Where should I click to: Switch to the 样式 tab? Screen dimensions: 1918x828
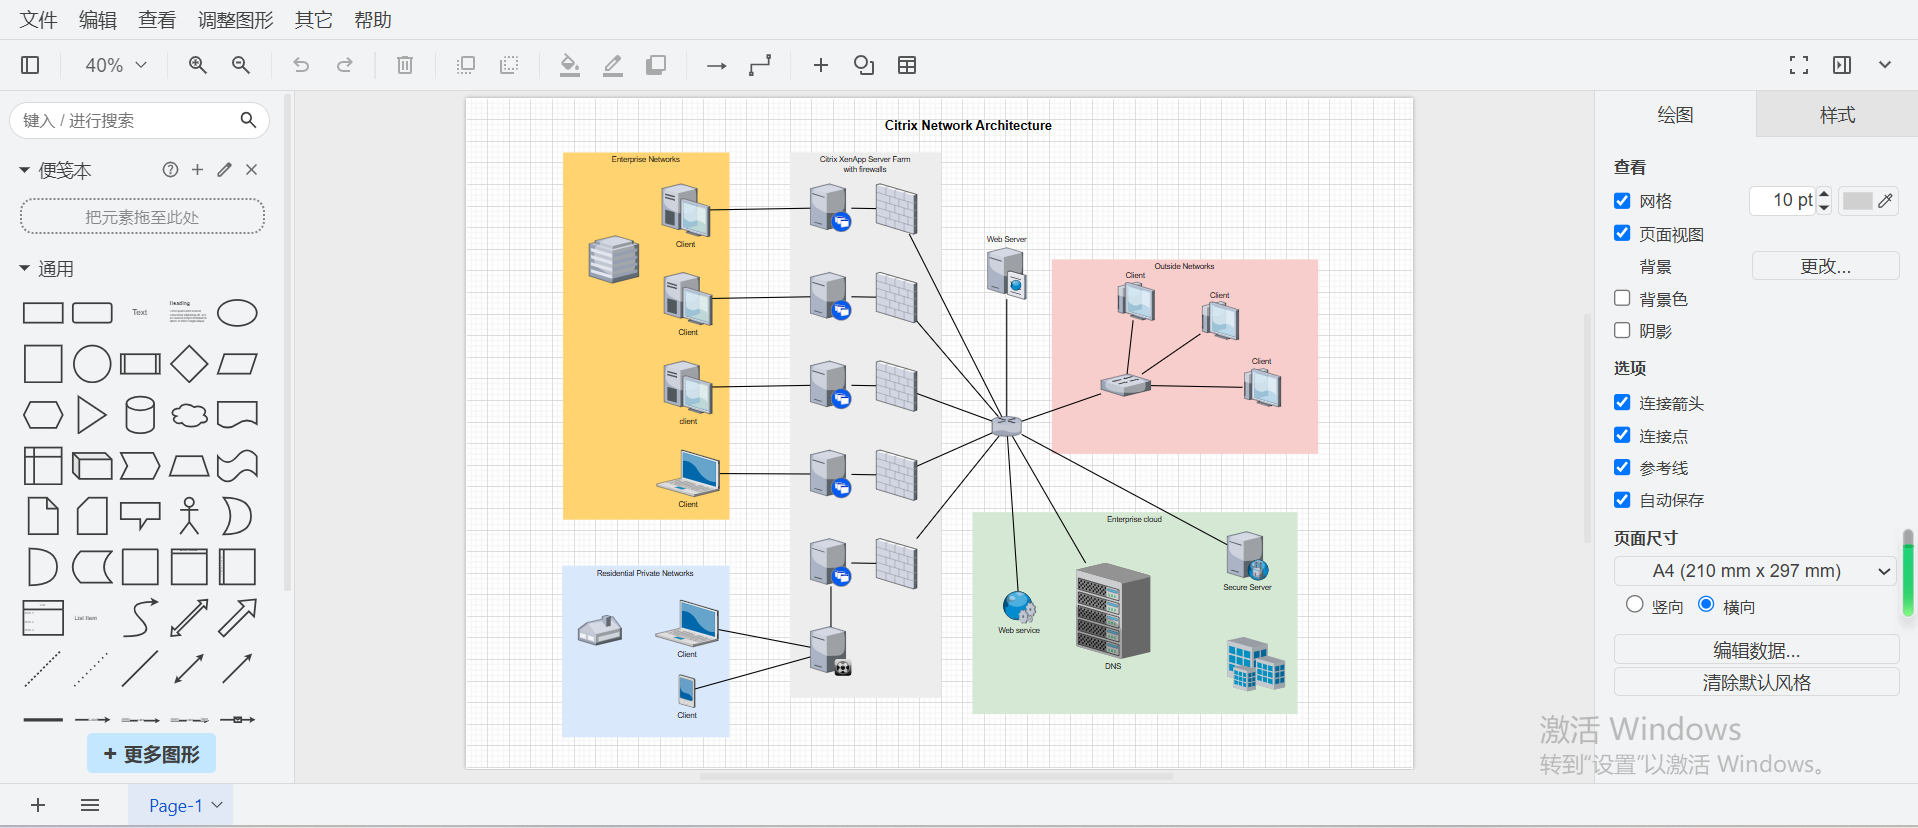pos(1837,115)
